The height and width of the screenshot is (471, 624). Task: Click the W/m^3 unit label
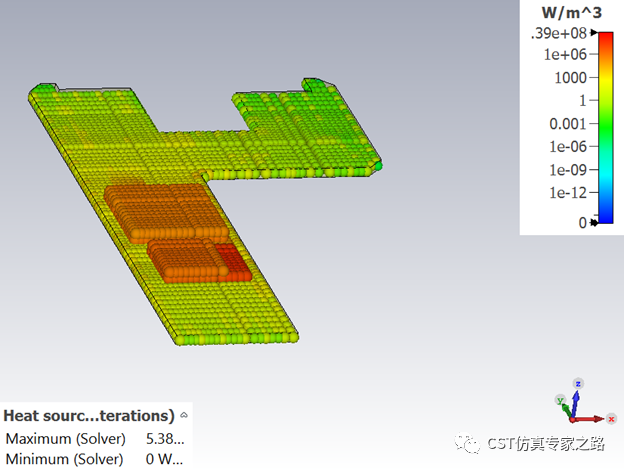click(571, 13)
